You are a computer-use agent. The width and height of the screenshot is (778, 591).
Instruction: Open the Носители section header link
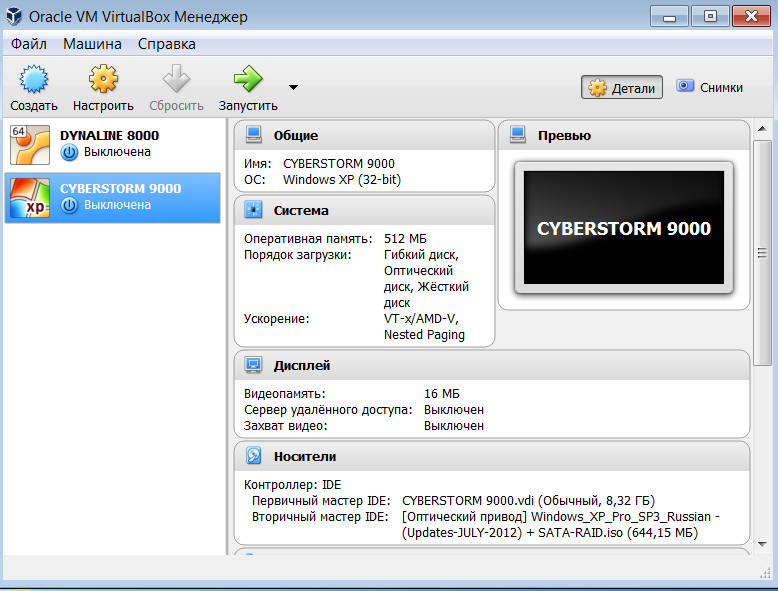(x=305, y=457)
